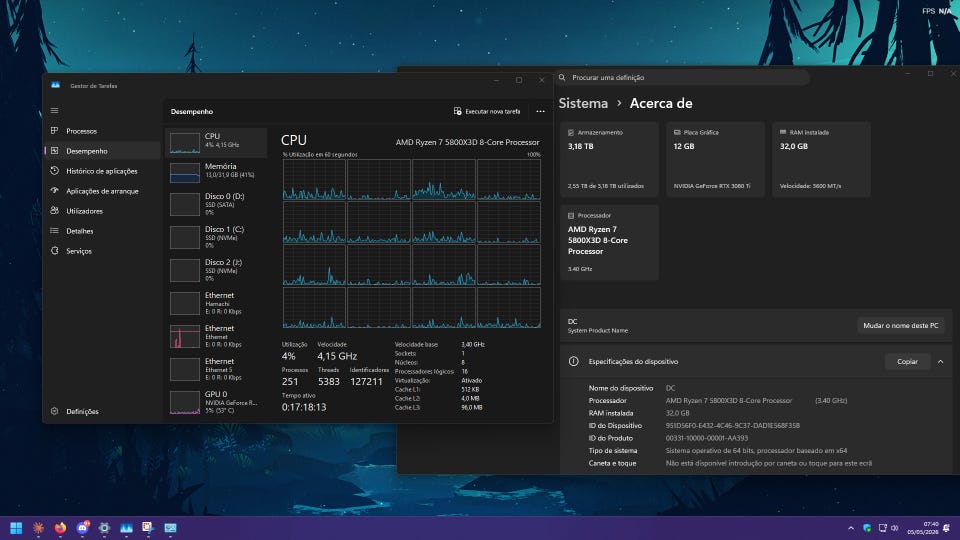Click Executar nova tarefa button
The width and height of the screenshot is (960, 540).
click(x=487, y=111)
